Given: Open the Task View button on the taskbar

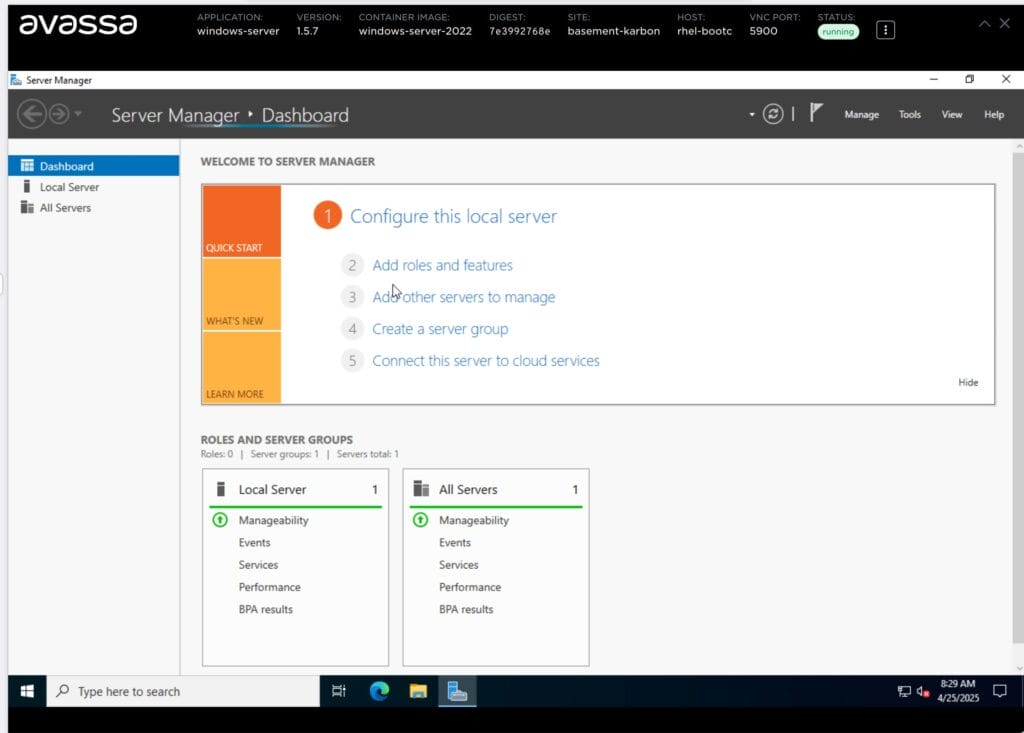Looking at the screenshot, I should pos(338,690).
